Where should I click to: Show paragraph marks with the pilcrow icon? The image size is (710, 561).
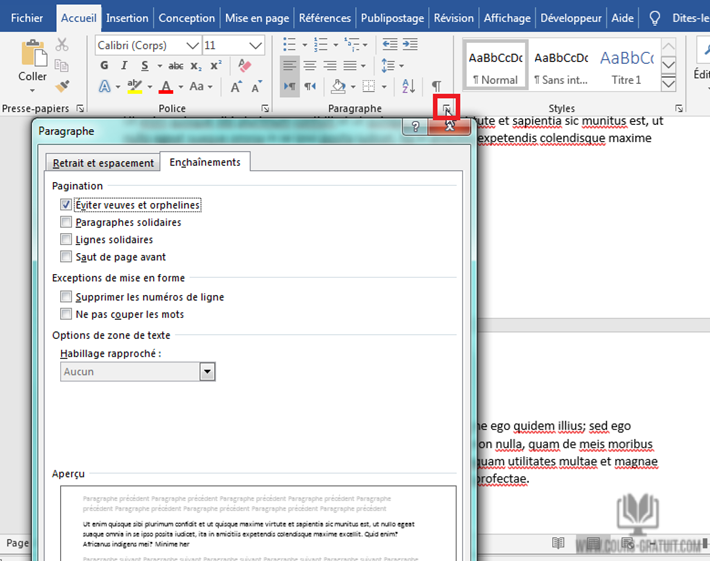coord(436,87)
